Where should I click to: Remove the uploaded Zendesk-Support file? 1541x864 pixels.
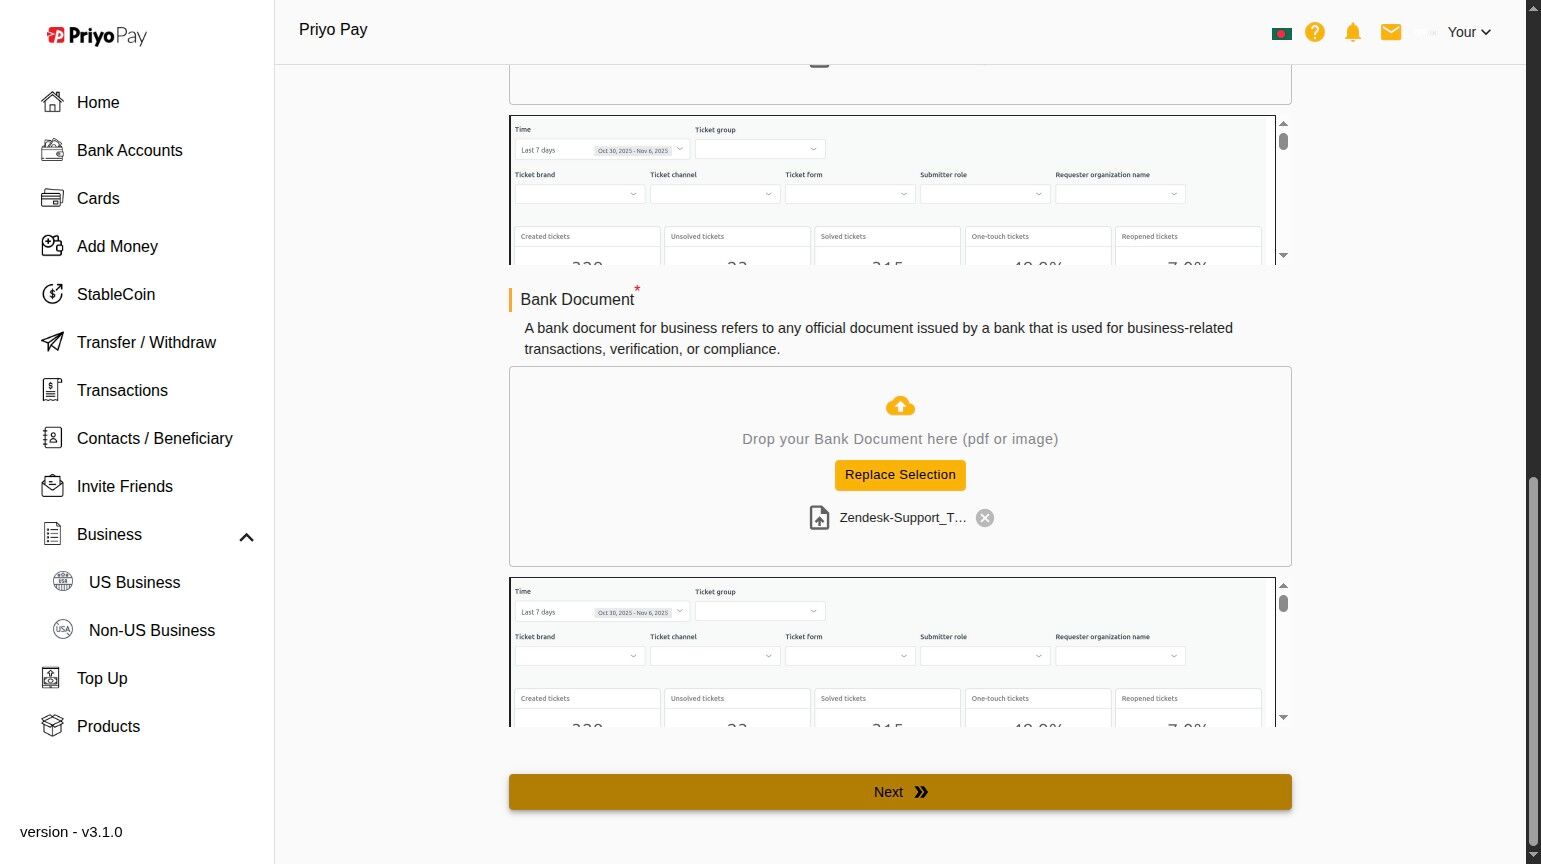(985, 518)
